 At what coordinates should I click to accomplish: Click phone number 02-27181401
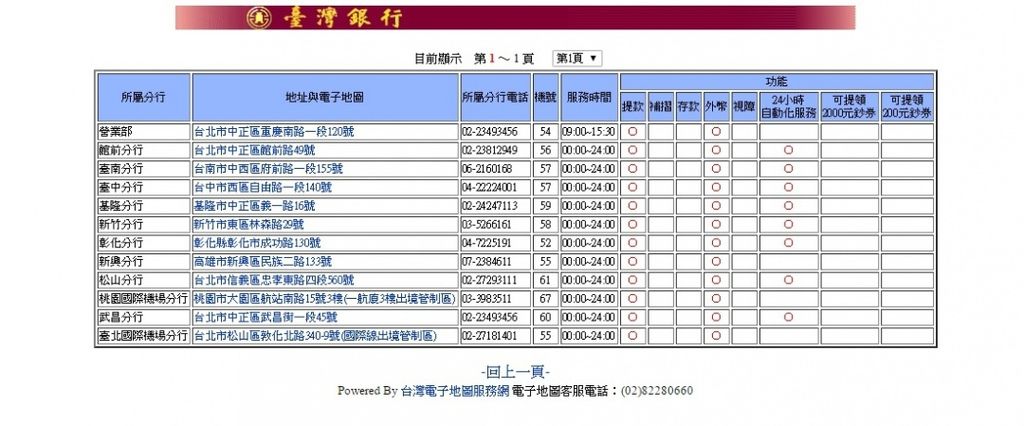tap(490, 336)
